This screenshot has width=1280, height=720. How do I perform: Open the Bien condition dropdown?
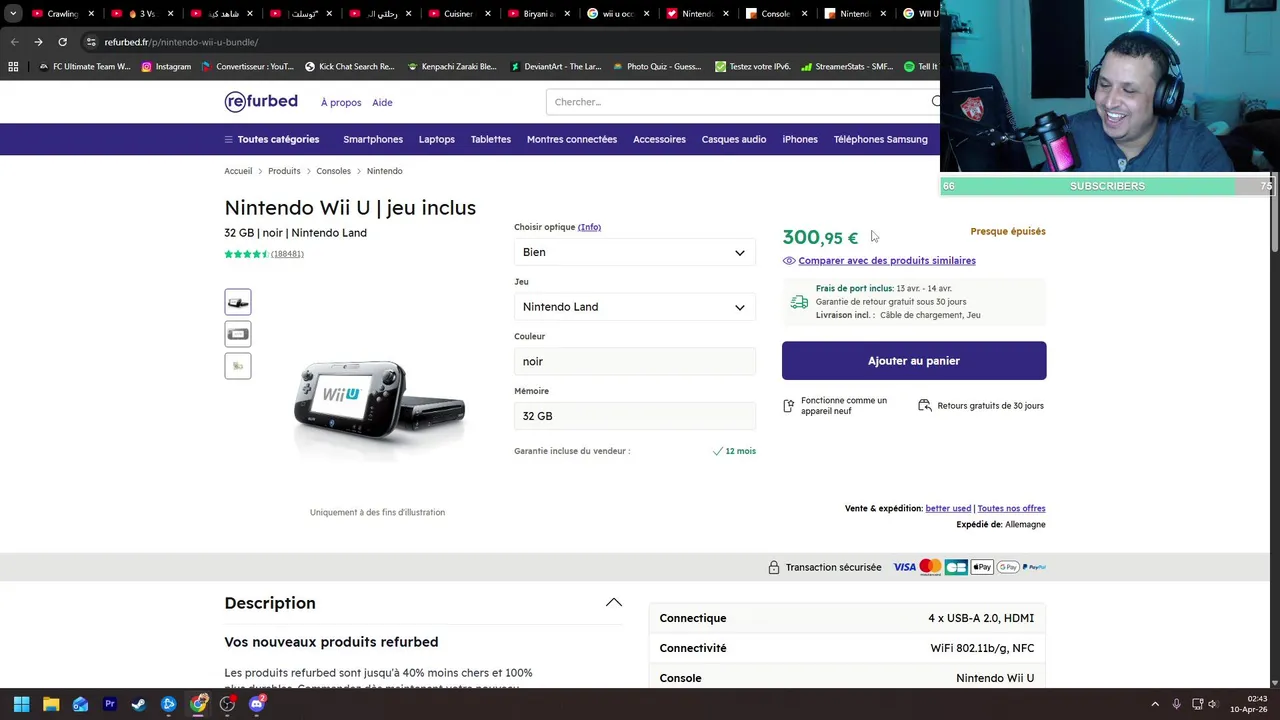[635, 252]
